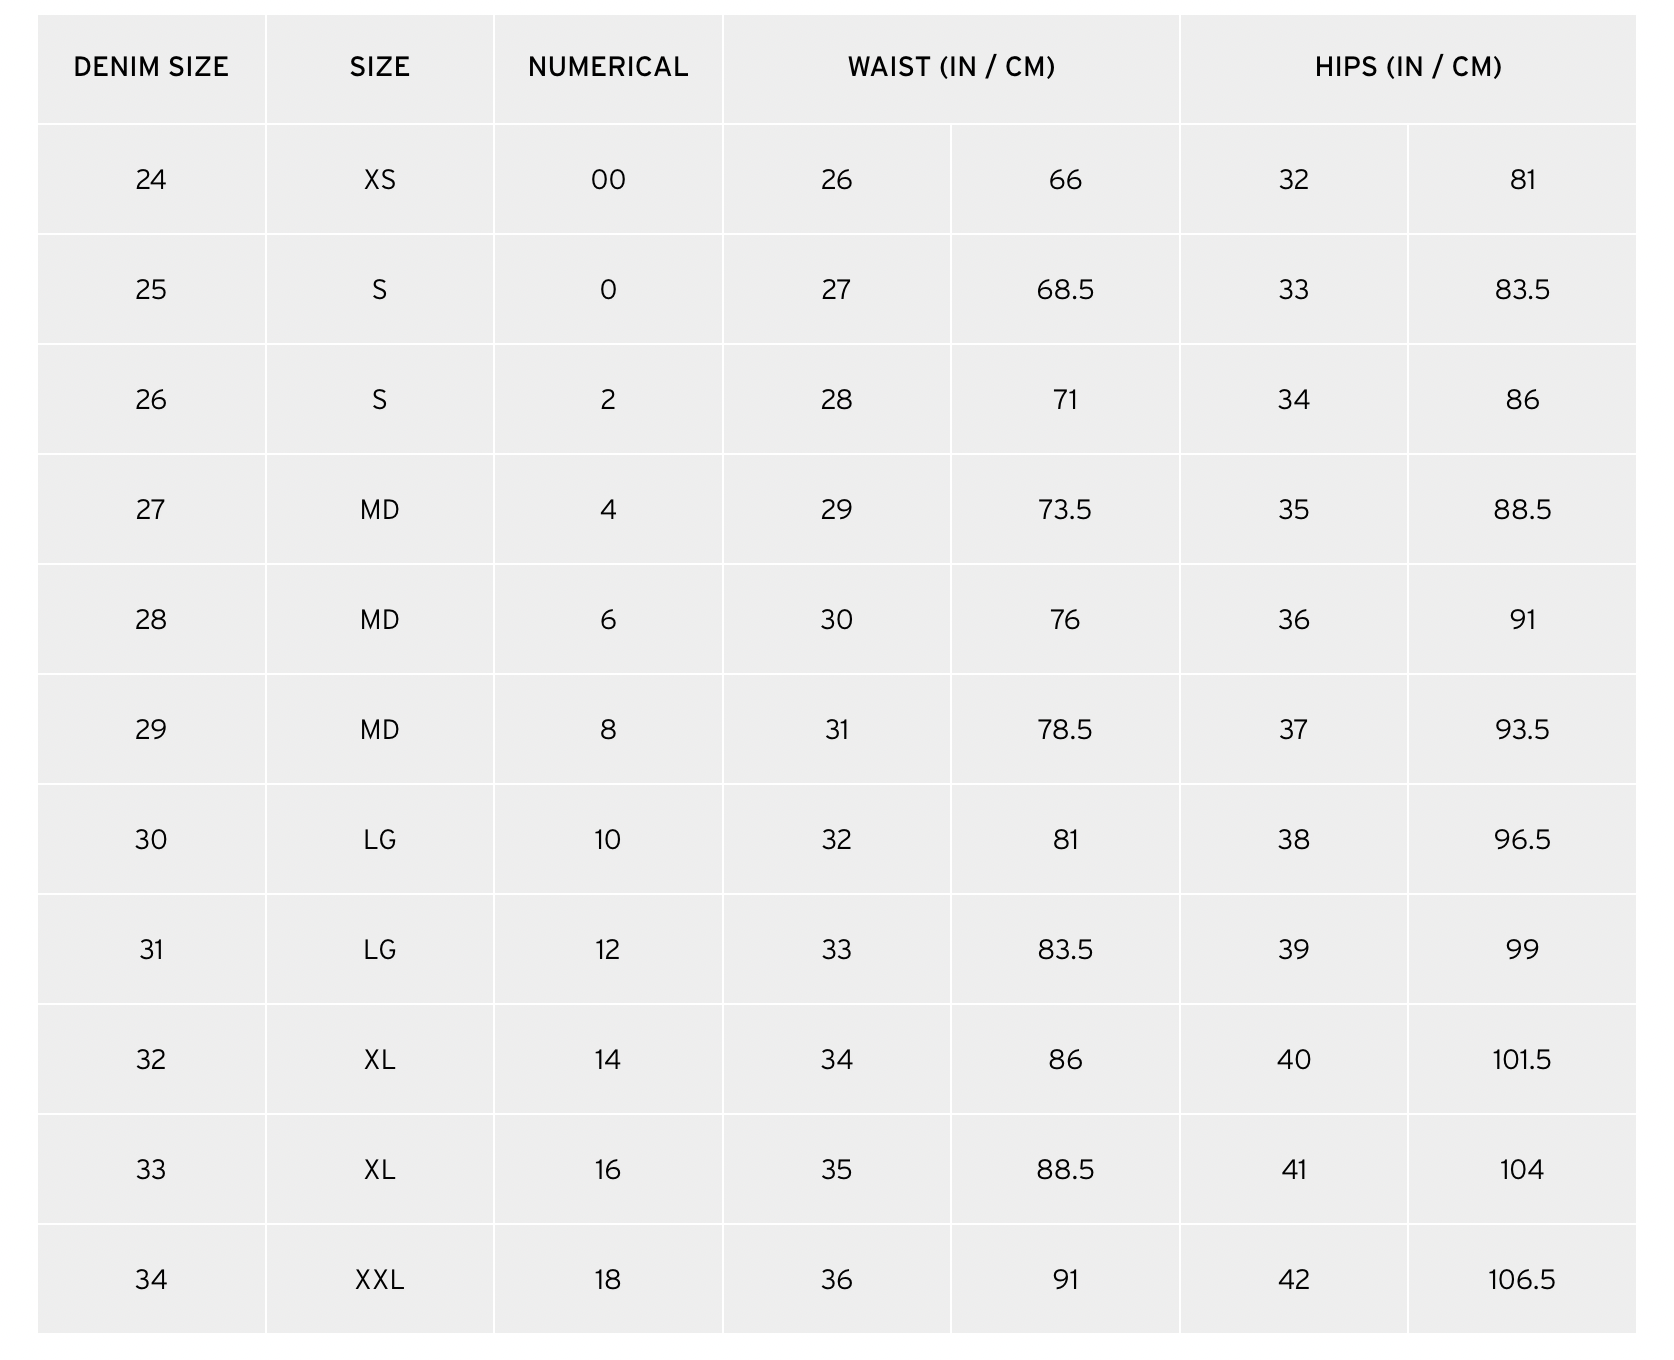Click waist value 73.5 cm
The width and height of the screenshot is (1674, 1360).
coord(1065,510)
